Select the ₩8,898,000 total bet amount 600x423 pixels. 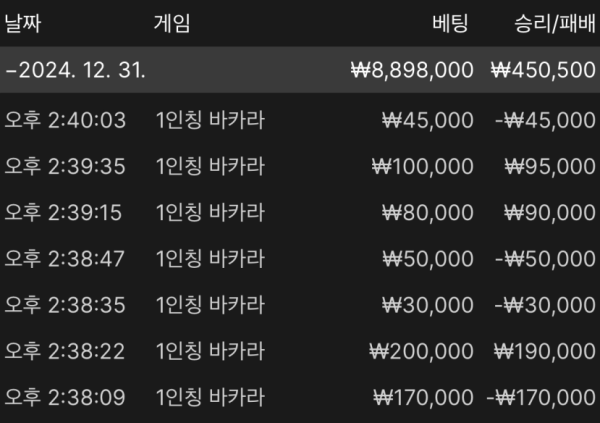click(x=412, y=70)
